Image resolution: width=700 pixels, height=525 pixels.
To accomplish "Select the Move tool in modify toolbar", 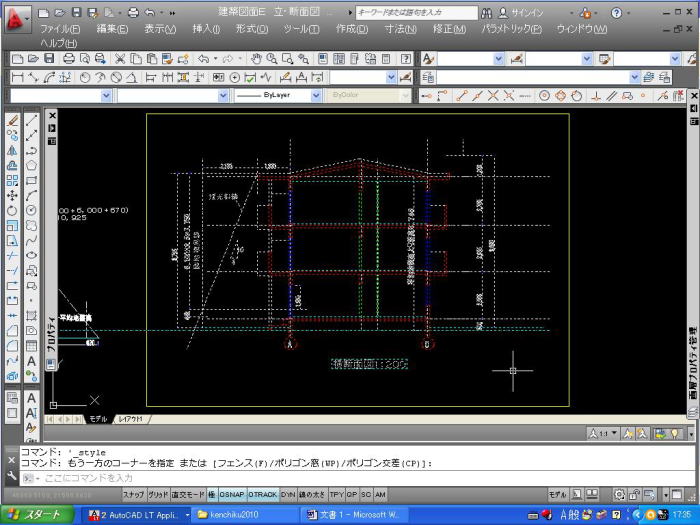I will click(x=12, y=196).
